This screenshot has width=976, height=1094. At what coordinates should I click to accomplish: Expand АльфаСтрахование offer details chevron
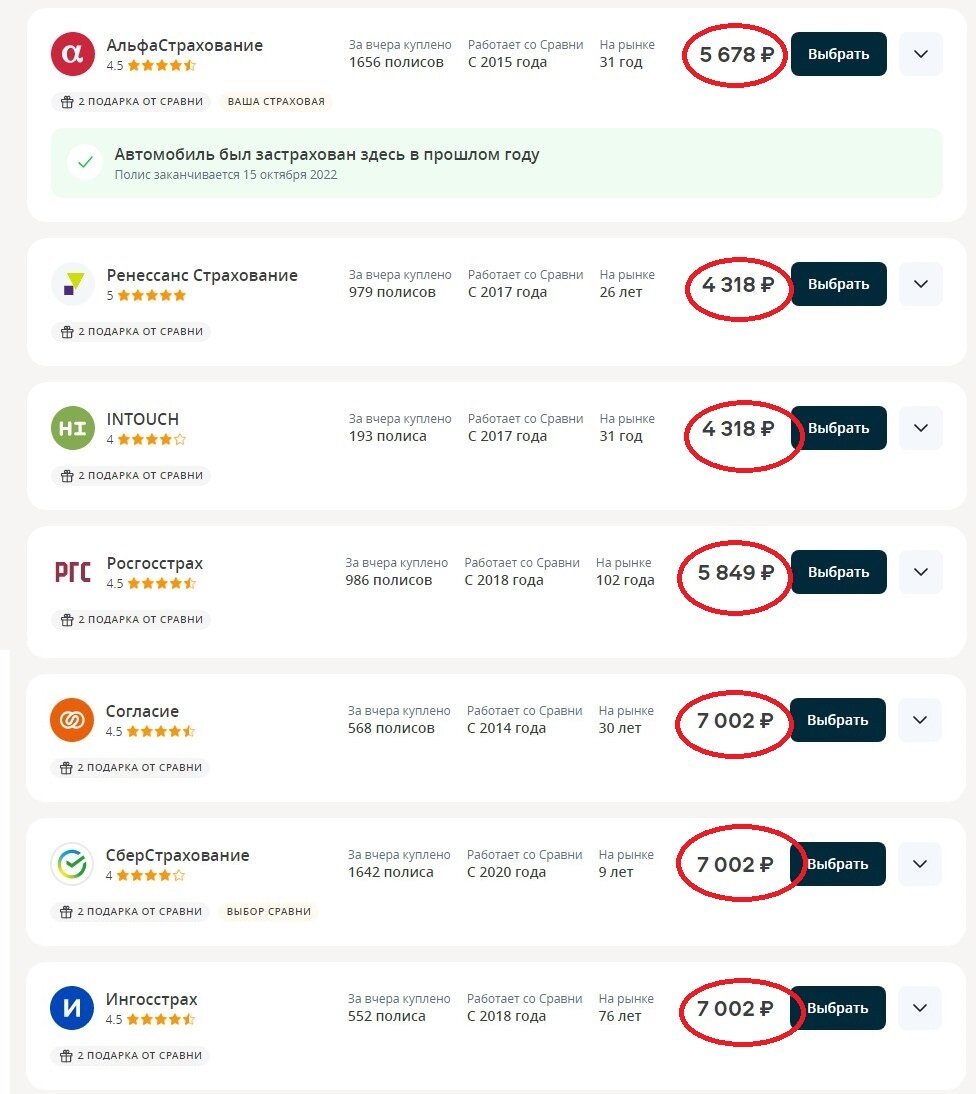[x=920, y=54]
